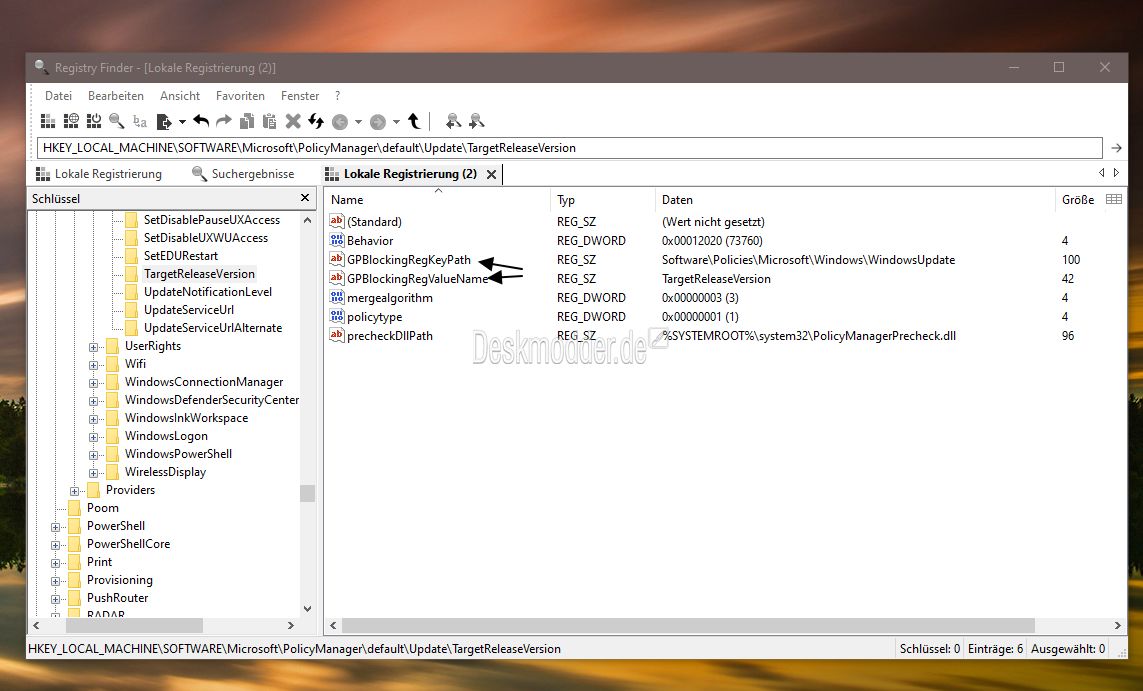
Task: Open the export icon dropdown arrow
Action: [182, 122]
